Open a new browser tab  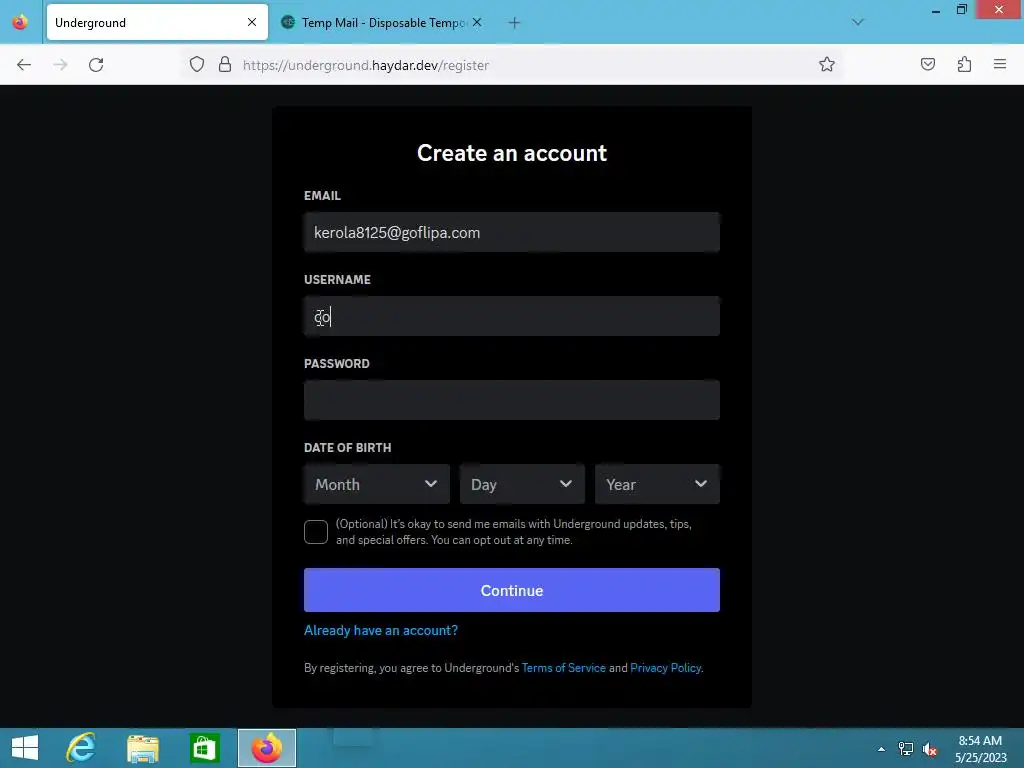click(x=514, y=23)
